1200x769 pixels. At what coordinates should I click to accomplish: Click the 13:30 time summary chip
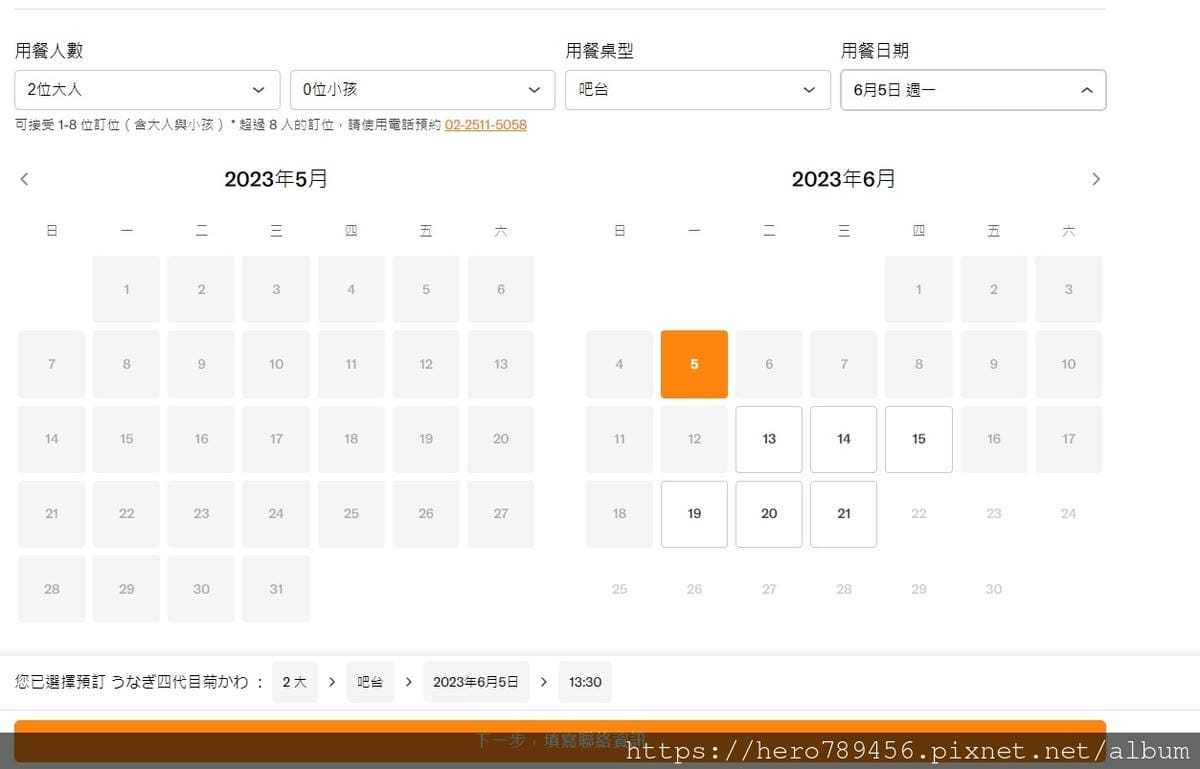tap(585, 682)
